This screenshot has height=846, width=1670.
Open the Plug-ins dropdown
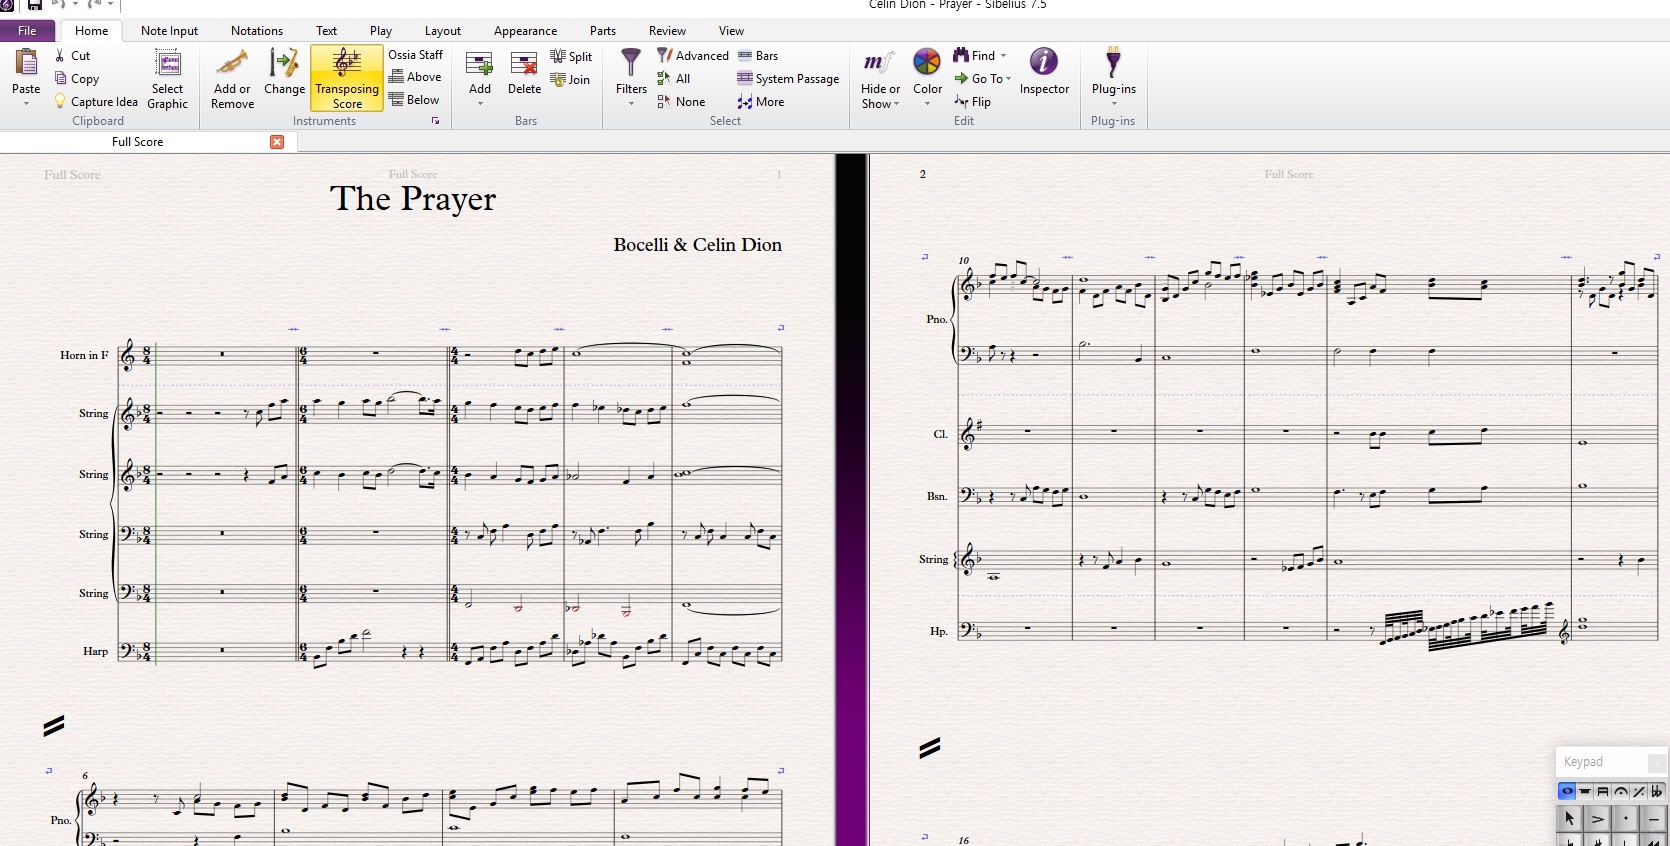pyautogui.click(x=1114, y=103)
